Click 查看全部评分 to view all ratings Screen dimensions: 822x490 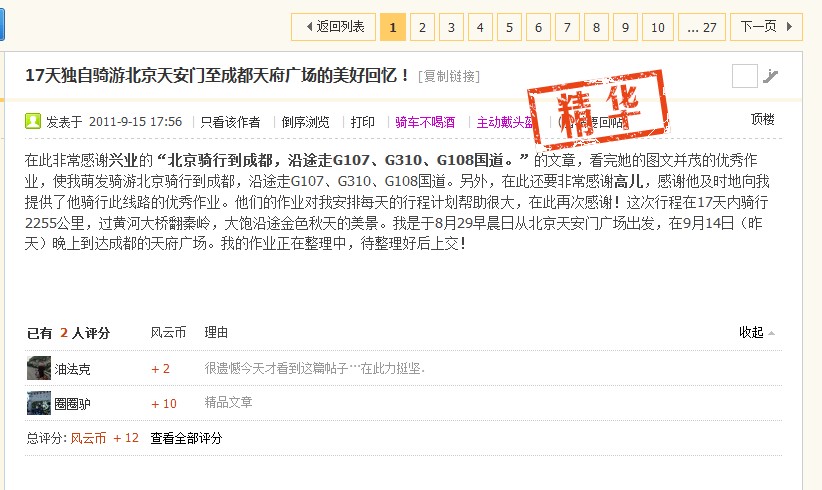point(187,438)
